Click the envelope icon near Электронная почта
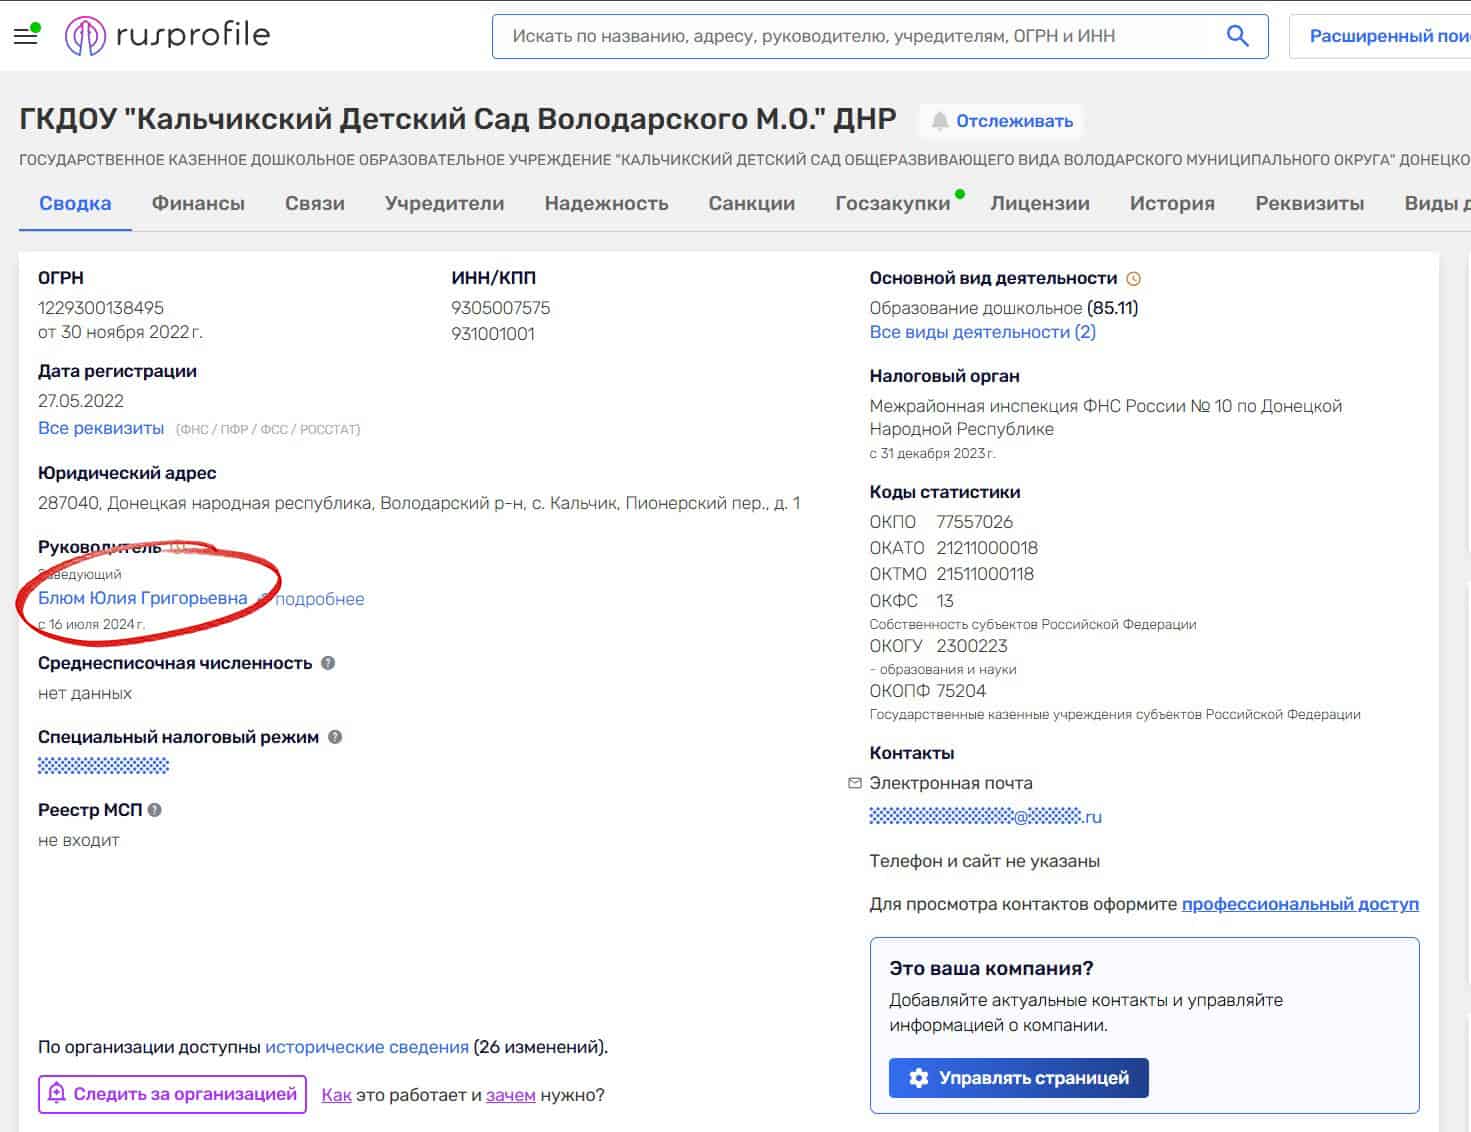1471x1132 pixels. click(855, 783)
